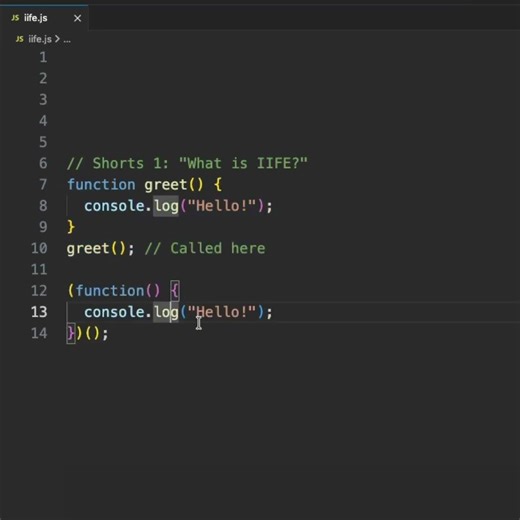Click 'log' on line 13
The image size is (520, 520).
[x=166, y=313]
